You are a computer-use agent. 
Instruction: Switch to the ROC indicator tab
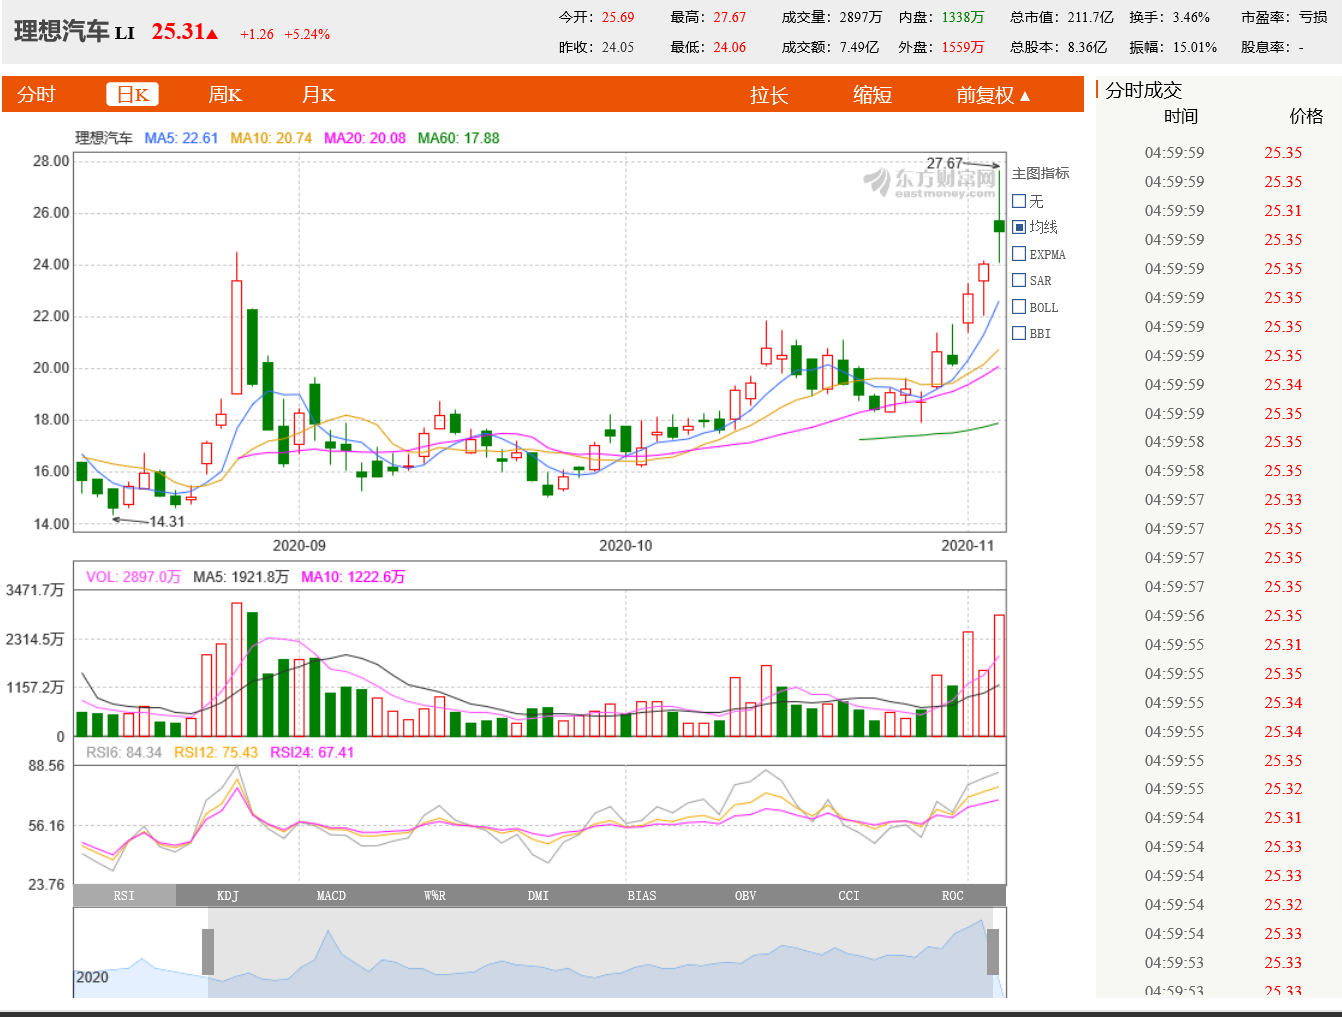point(952,895)
